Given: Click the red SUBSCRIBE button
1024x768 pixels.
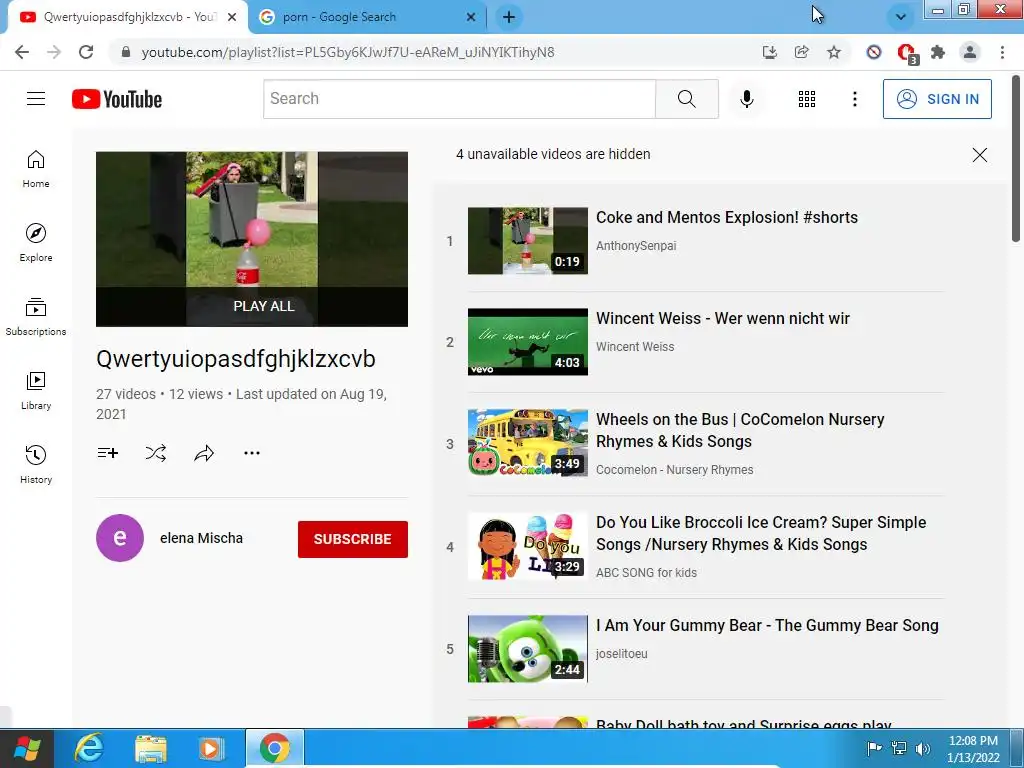Looking at the screenshot, I should [x=353, y=539].
